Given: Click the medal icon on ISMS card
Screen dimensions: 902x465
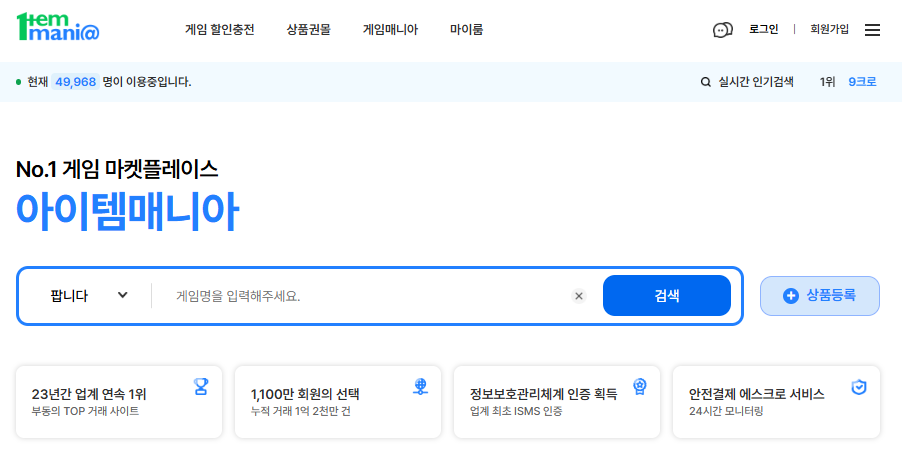Looking at the screenshot, I should [x=640, y=386].
